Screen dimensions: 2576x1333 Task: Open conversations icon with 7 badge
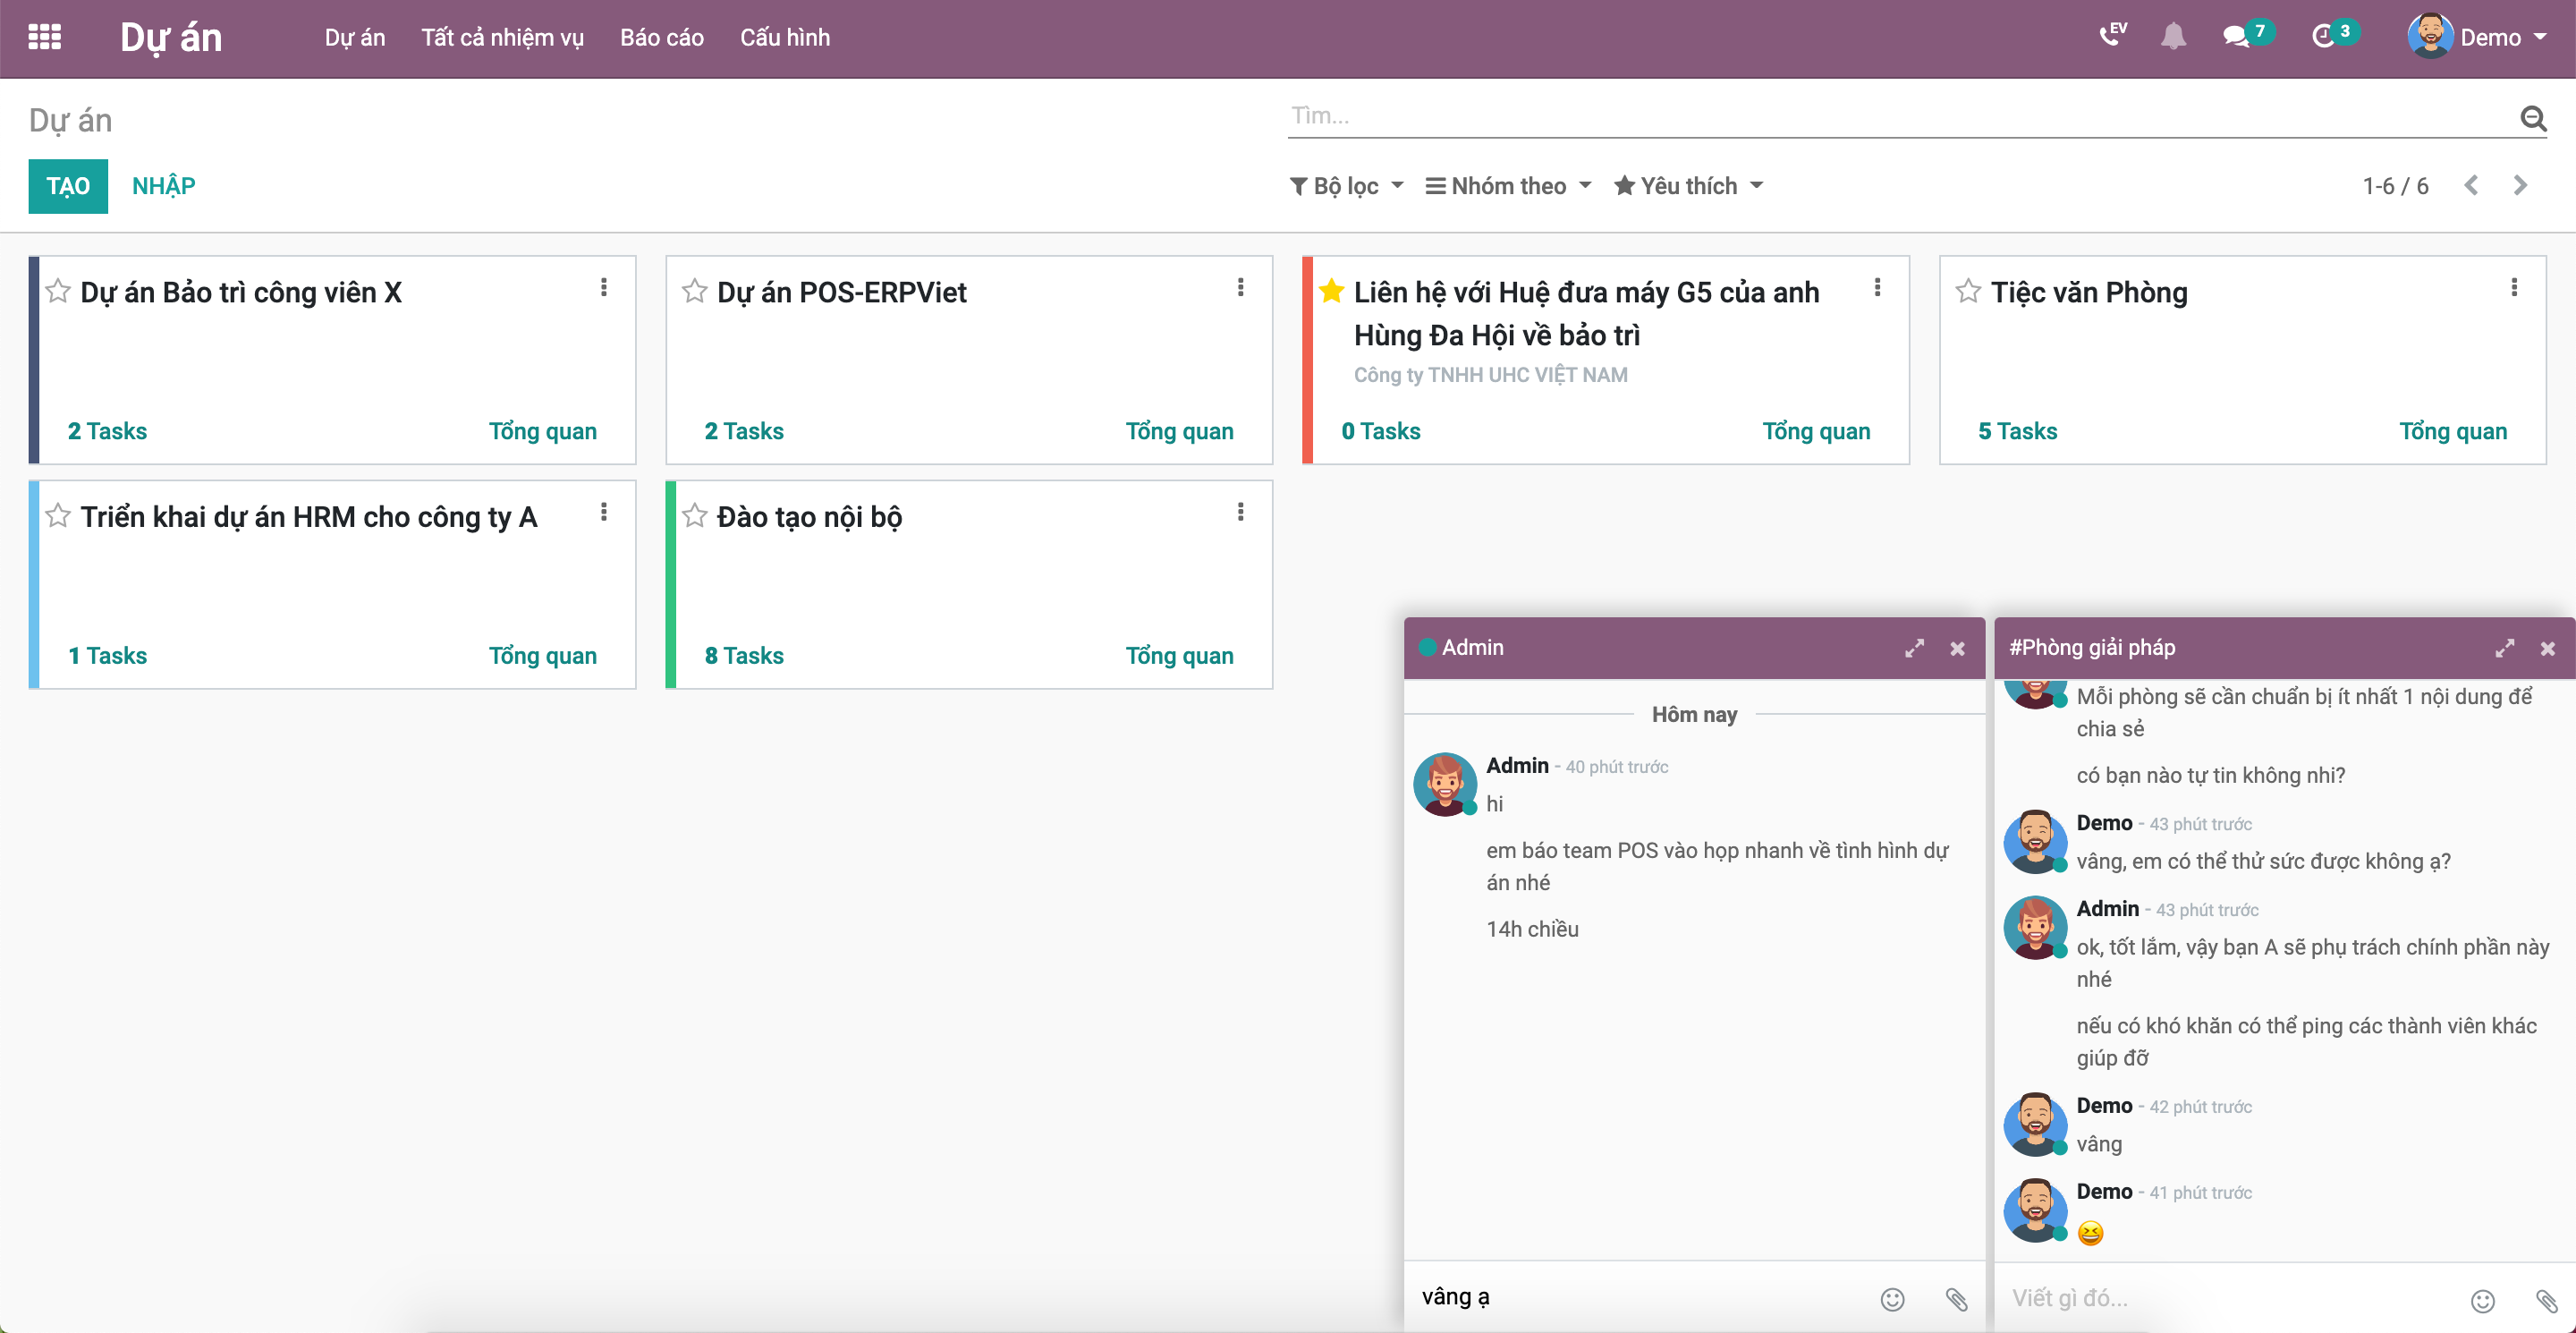point(2236,37)
